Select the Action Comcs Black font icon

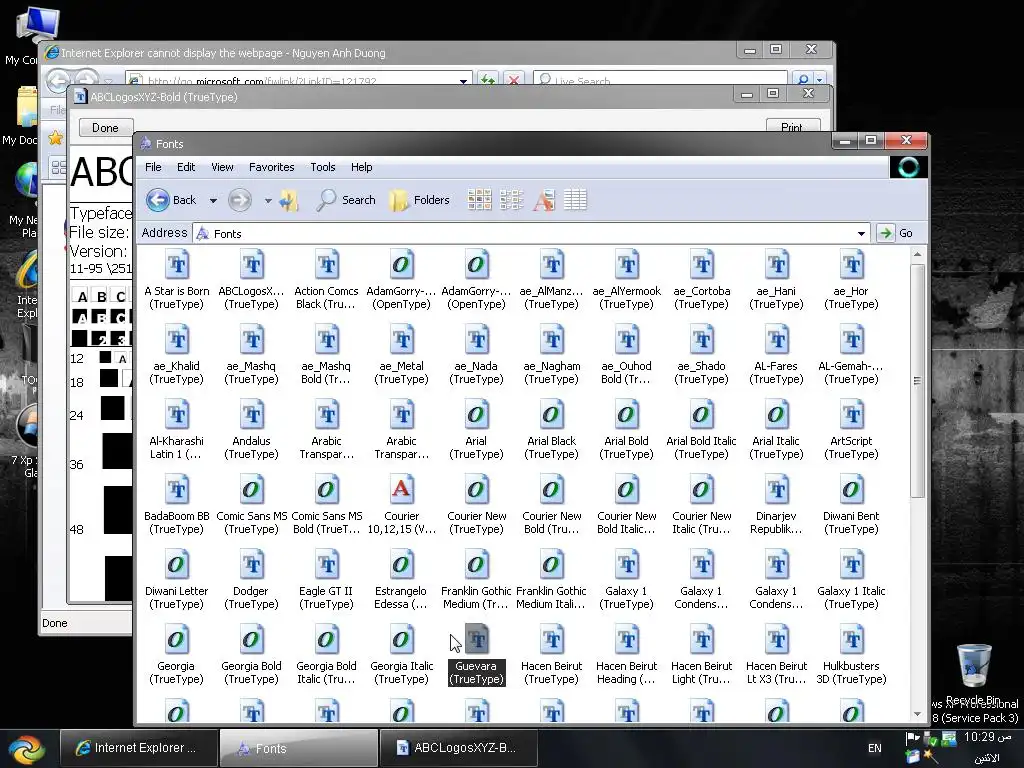[327, 265]
